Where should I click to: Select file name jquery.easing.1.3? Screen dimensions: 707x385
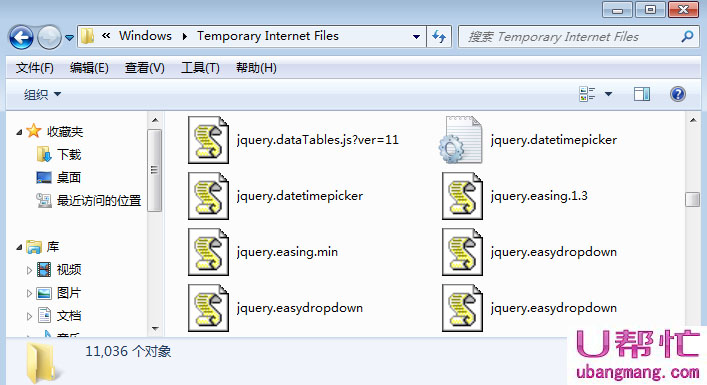[x=539, y=196]
